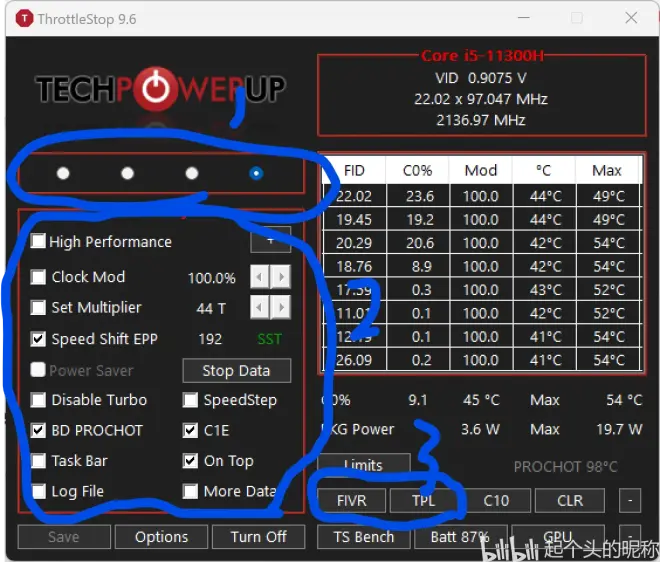Open the TPL power limits window
The height and width of the screenshot is (562, 660).
(423, 501)
